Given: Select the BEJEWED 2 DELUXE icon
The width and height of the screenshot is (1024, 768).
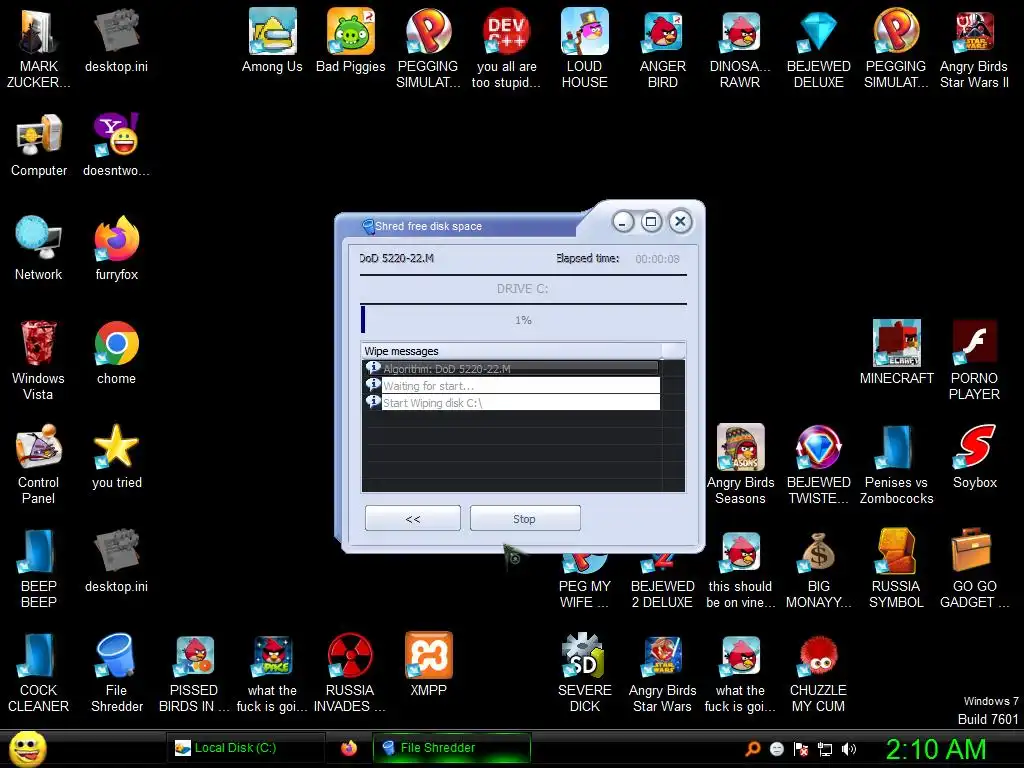Looking at the screenshot, I should tap(663, 581).
